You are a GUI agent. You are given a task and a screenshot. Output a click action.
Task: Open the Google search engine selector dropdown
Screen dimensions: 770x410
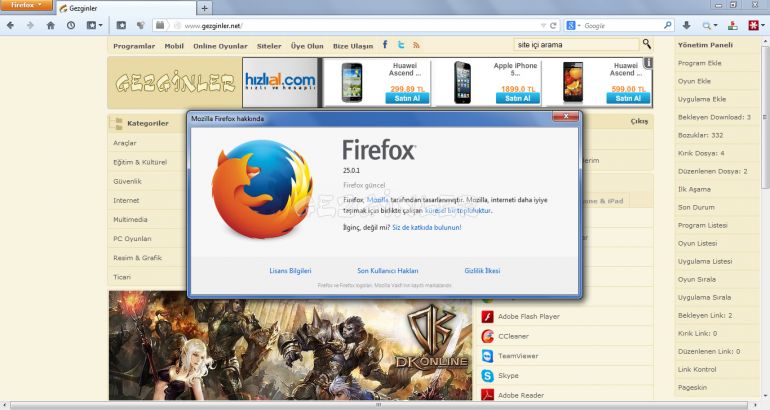(573, 25)
